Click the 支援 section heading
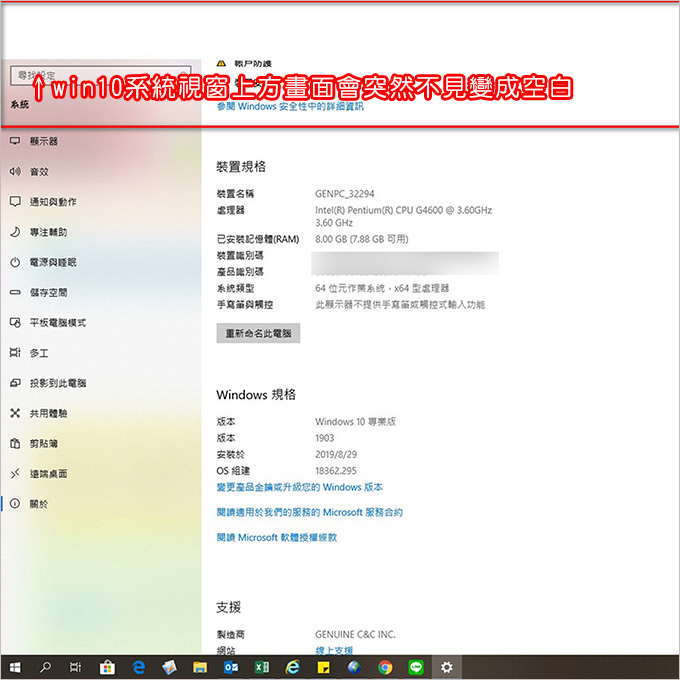Screen dimensions: 680x680 tap(229, 607)
